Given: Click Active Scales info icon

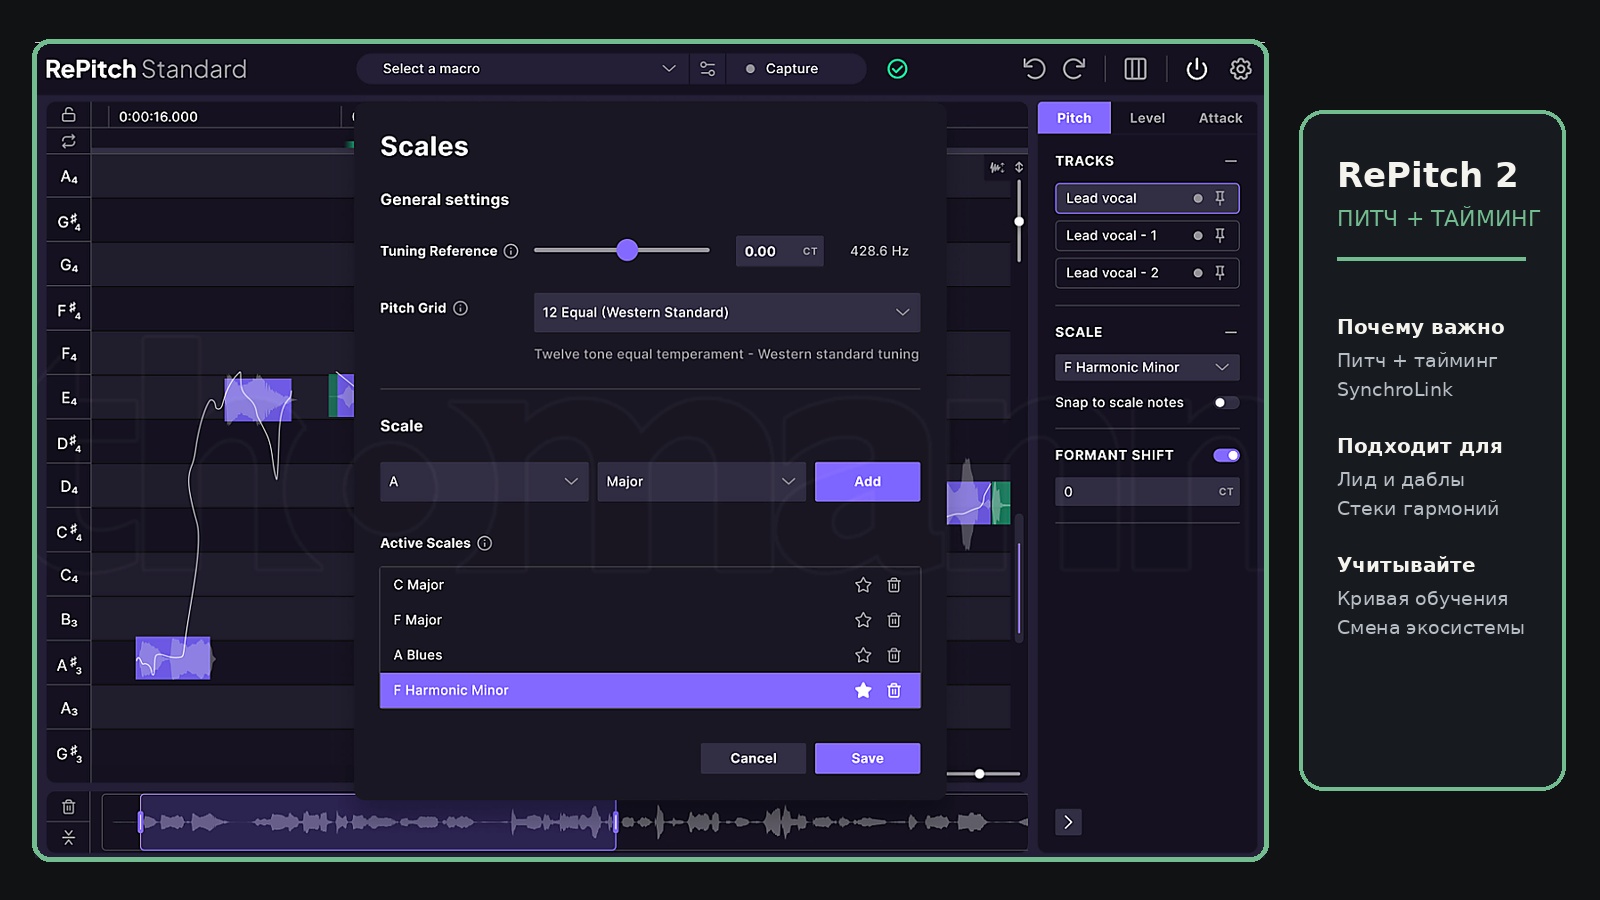Looking at the screenshot, I should click(x=484, y=543).
